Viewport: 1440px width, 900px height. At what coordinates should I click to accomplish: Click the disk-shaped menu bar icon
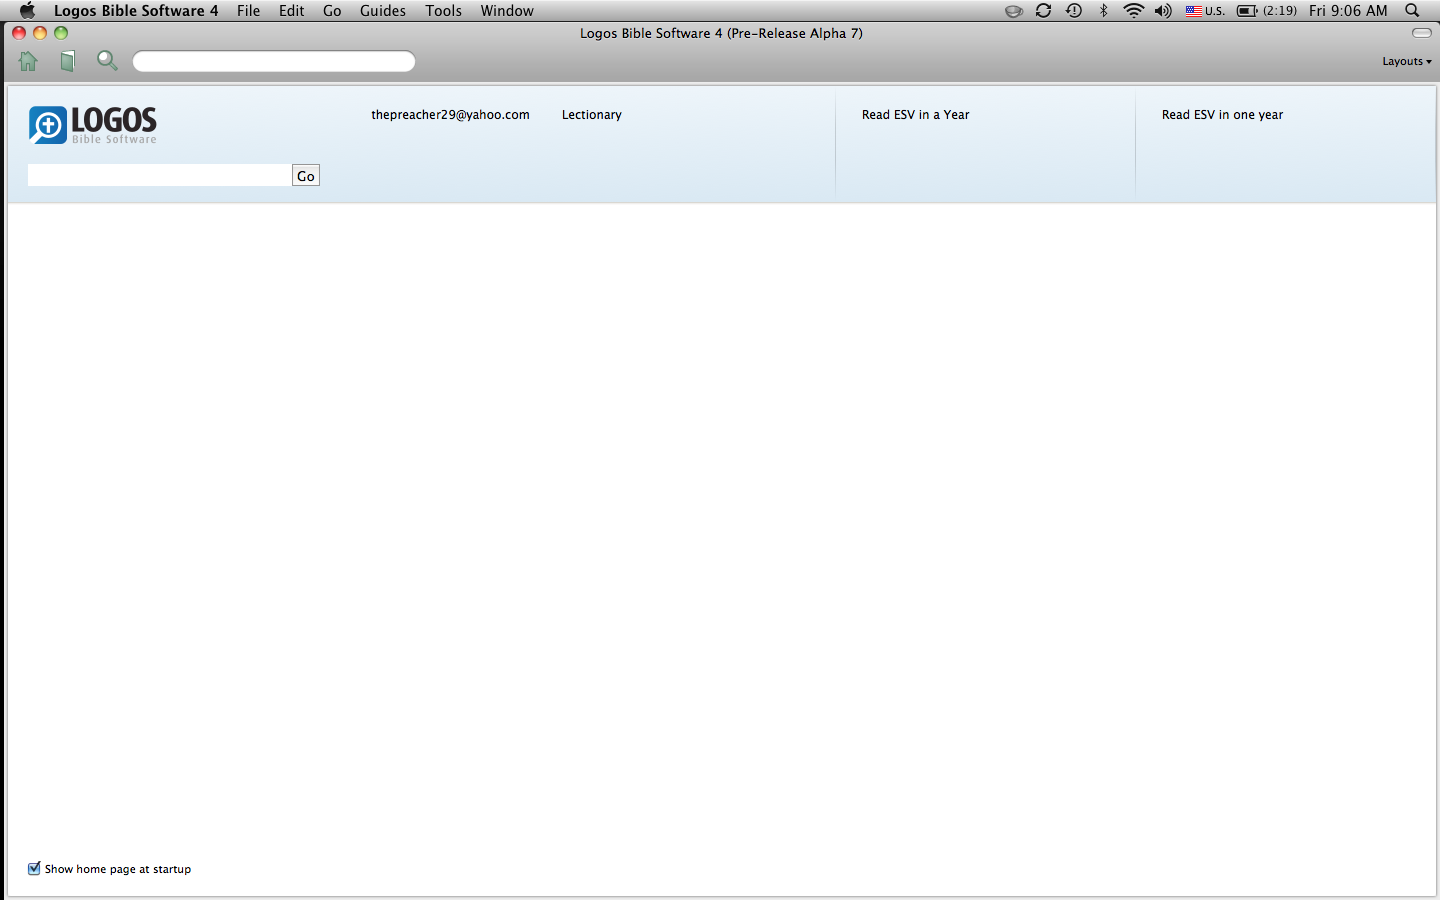[1014, 11]
